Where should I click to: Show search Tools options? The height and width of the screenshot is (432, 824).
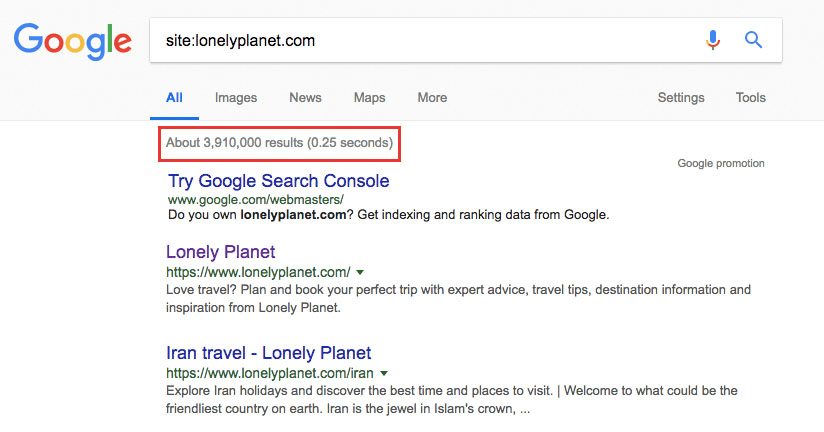tap(750, 98)
